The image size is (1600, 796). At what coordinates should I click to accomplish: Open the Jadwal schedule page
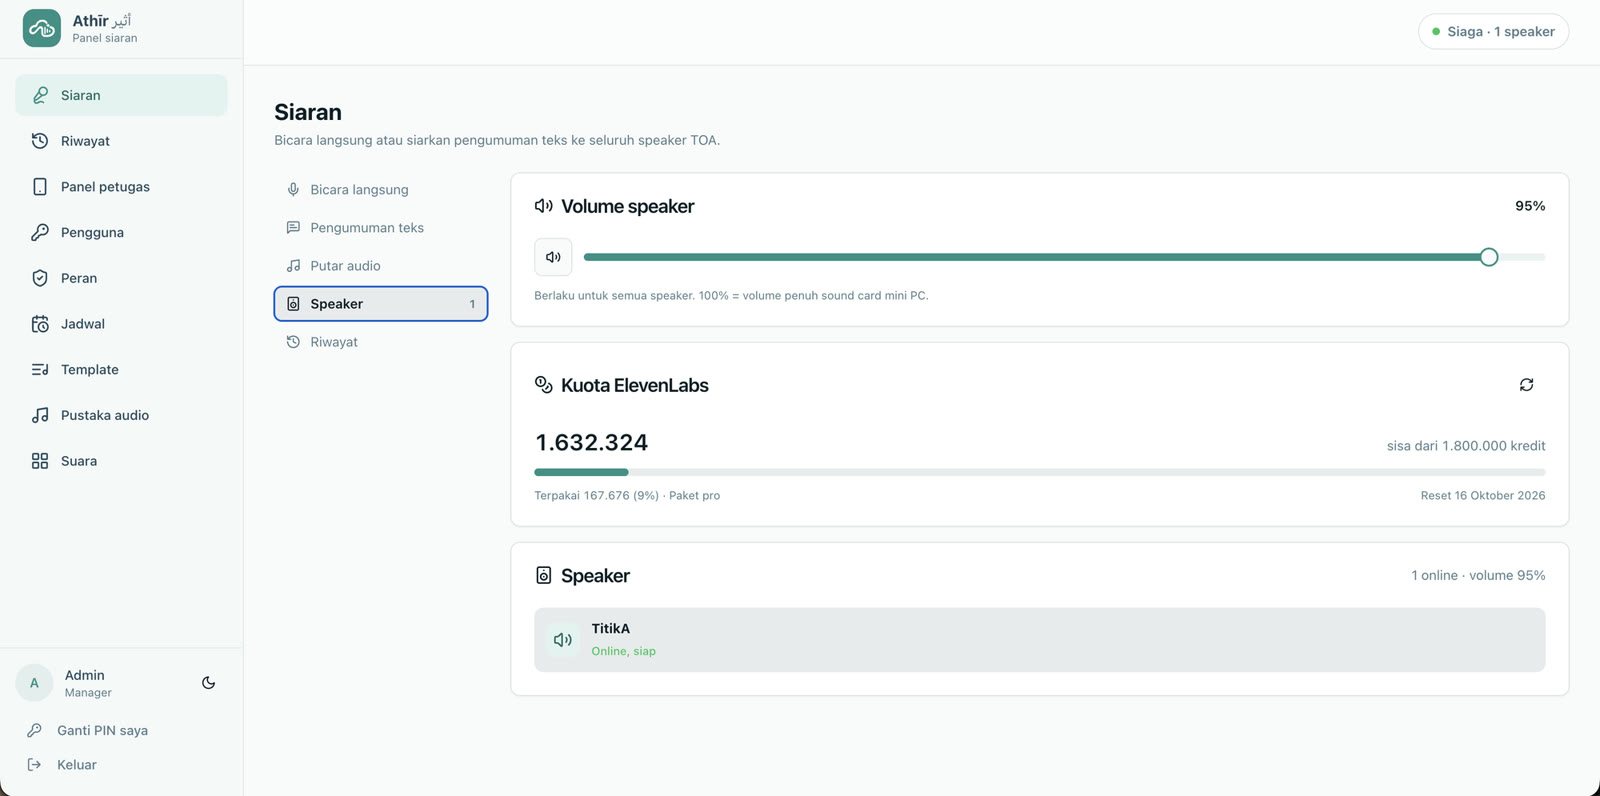(121, 324)
